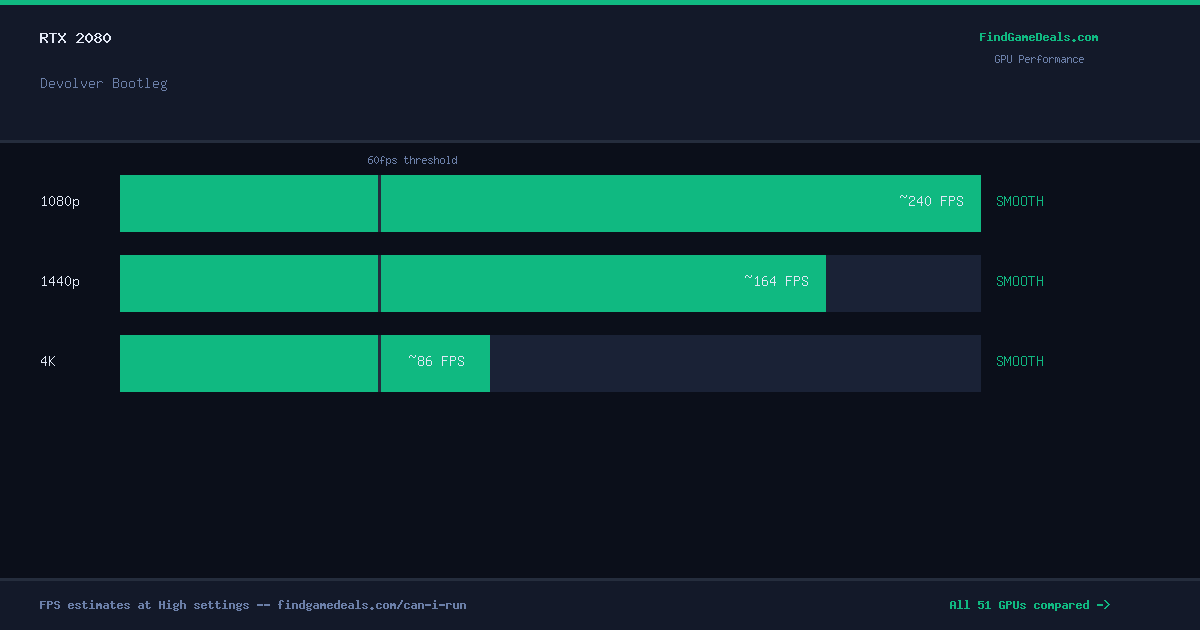Select the RTX 2080 title text

[x=75, y=38]
